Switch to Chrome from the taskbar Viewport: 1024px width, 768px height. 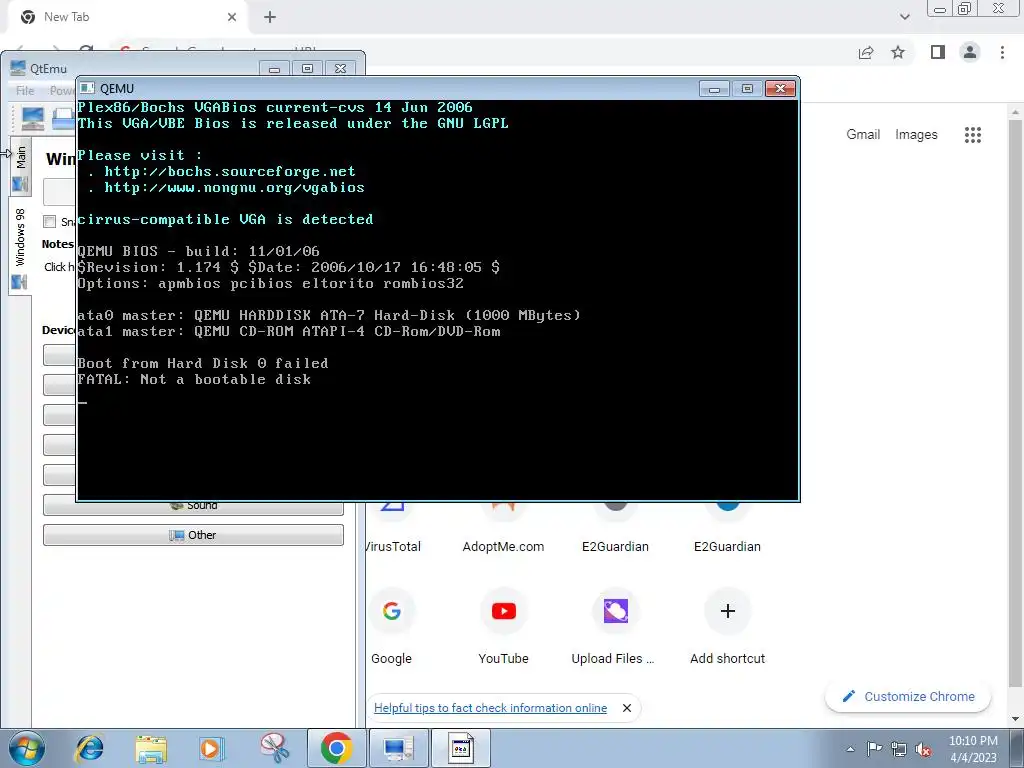(337, 748)
